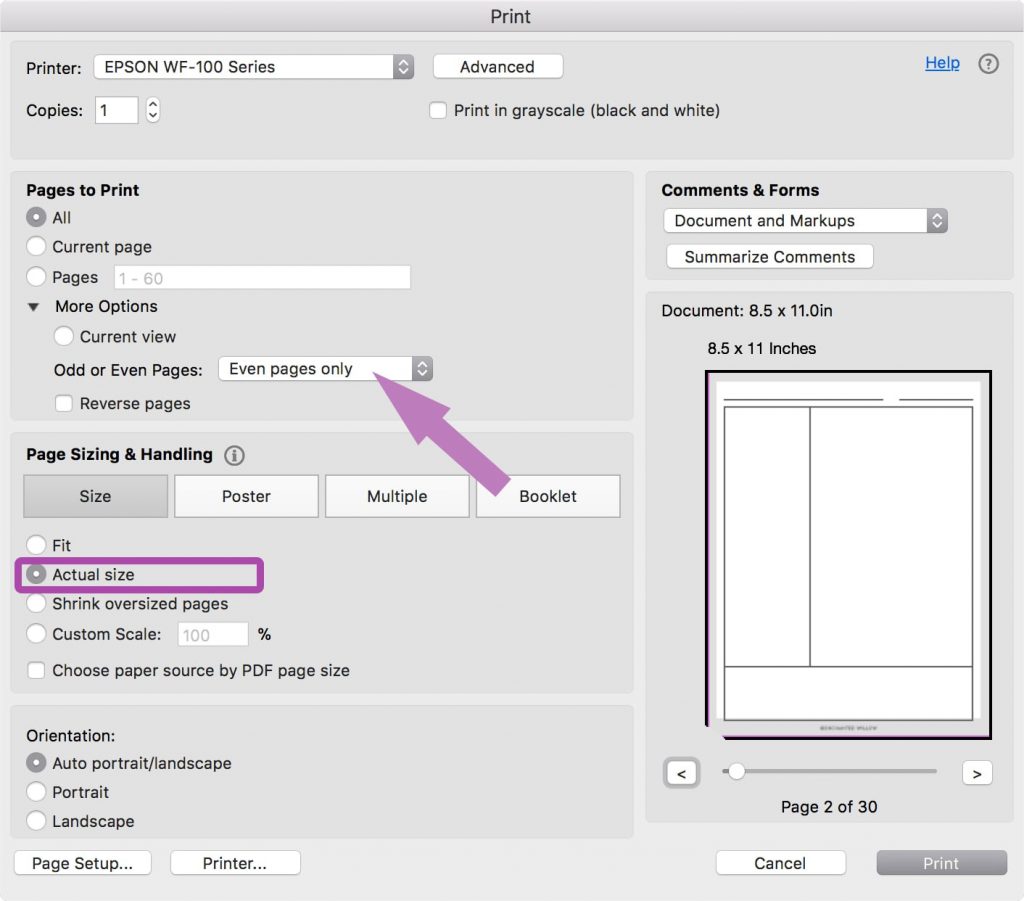This screenshot has width=1024, height=901.
Task: Select the Landscape orientation radio button
Action: click(x=36, y=821)
